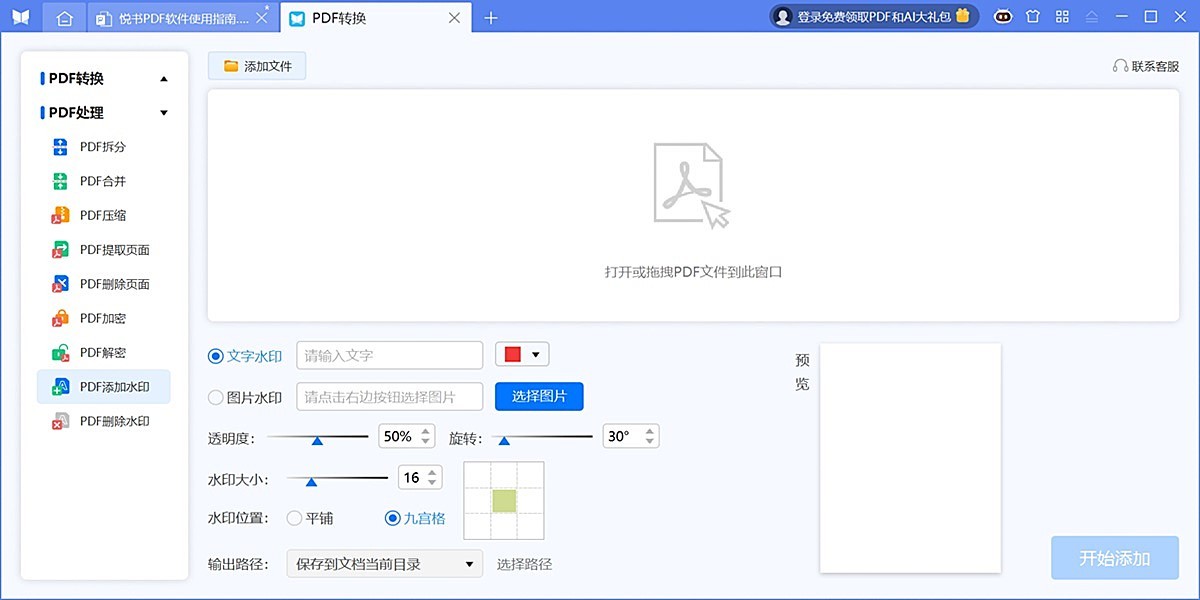Open the 保存到文档当前目录 output path dropdown
1200x600 pixels.
coord(384,563)
